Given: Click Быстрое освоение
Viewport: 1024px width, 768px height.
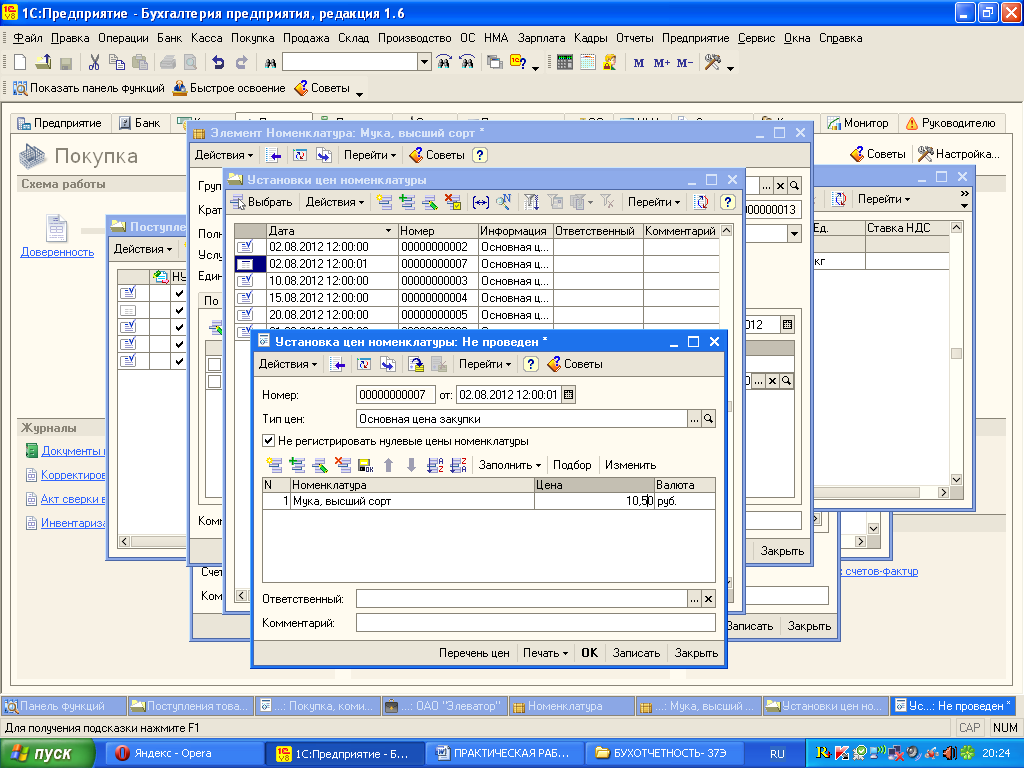Looking at the screenshot, I should point(229,88).
